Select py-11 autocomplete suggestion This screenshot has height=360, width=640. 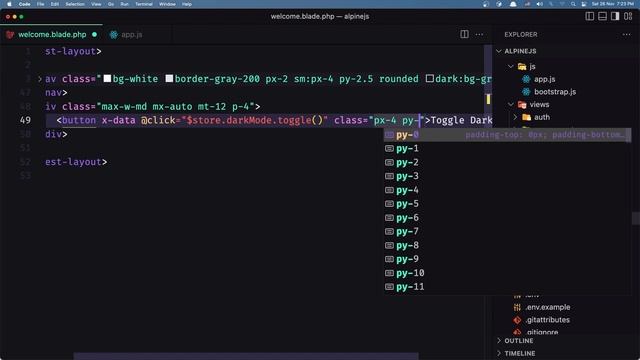tap(507, 287)
